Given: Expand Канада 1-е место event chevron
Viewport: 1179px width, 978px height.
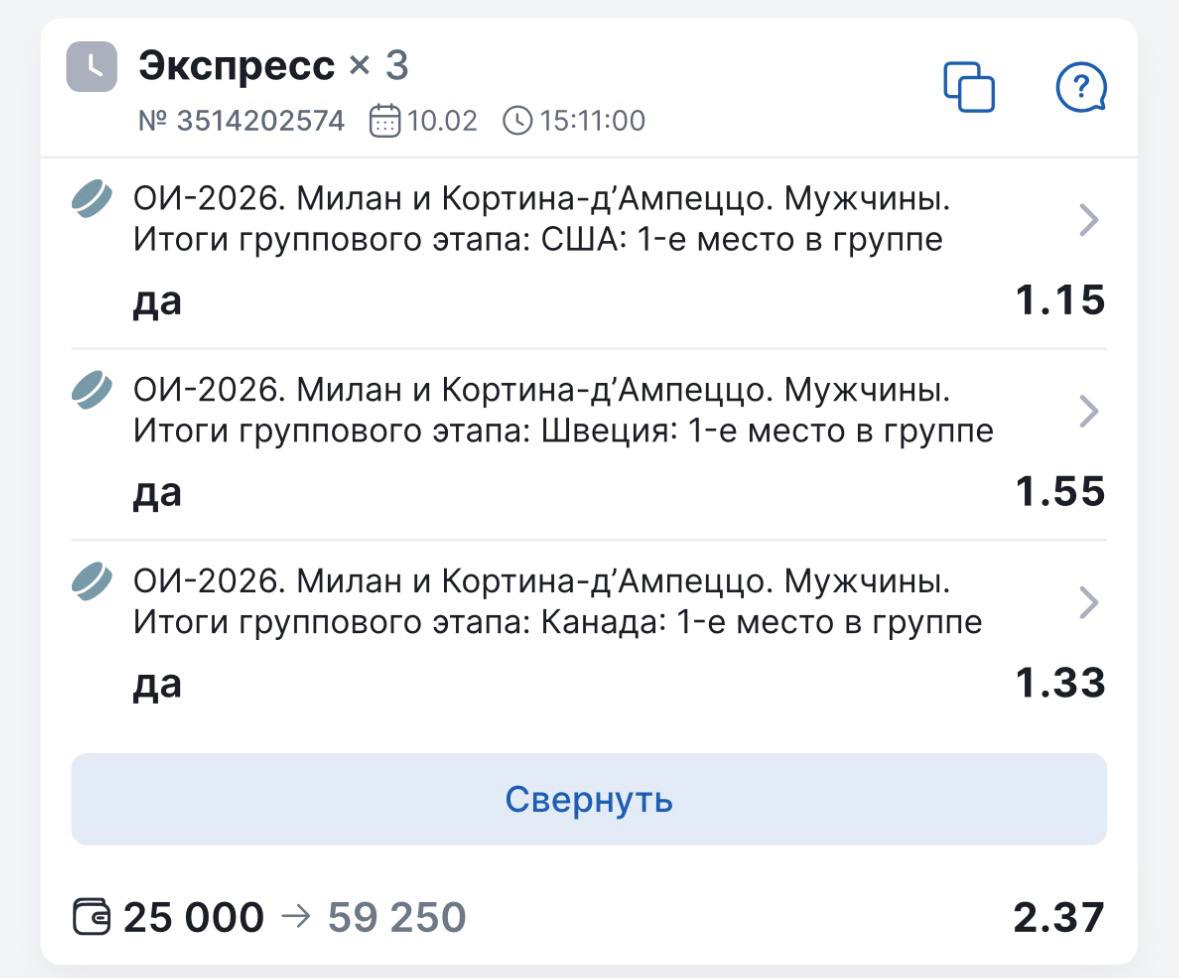Looking at the screenshot, I should point(1089,602).
